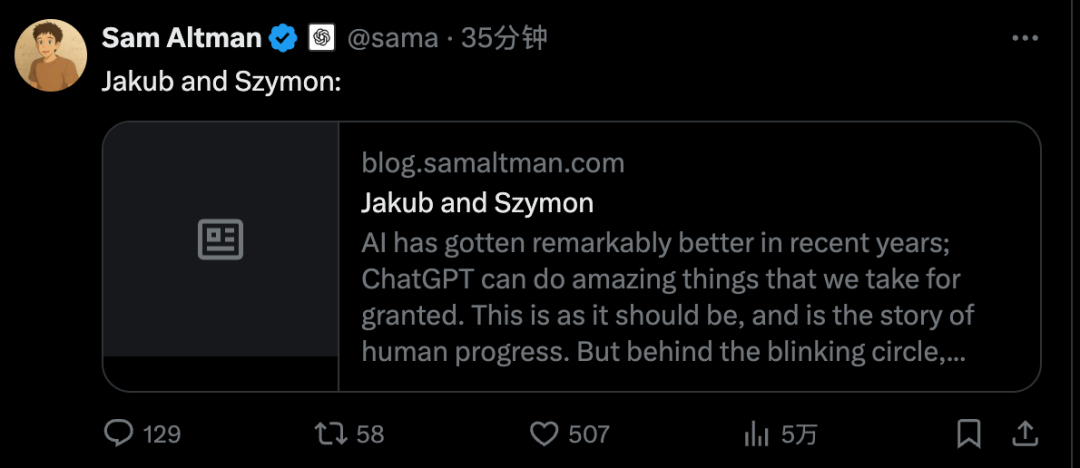Click the 129 replies count
Screen dimensions: 1080x468
tap(161, 434)
